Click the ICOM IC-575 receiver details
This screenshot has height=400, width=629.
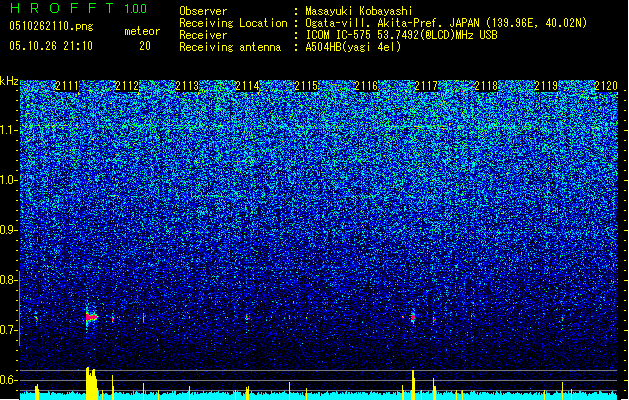click(402, 35)
